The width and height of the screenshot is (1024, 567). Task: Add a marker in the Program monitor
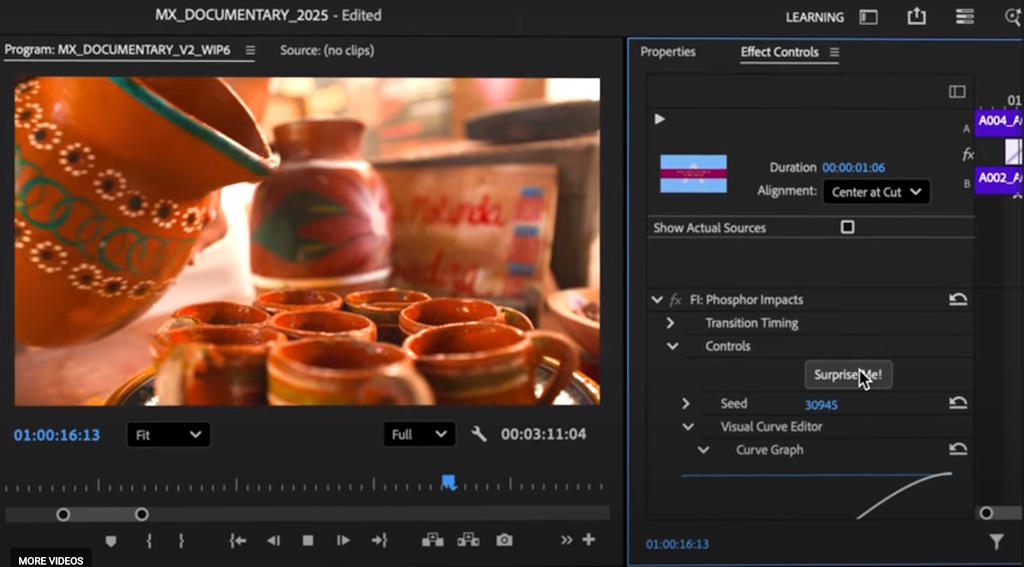tap(111, 540)
